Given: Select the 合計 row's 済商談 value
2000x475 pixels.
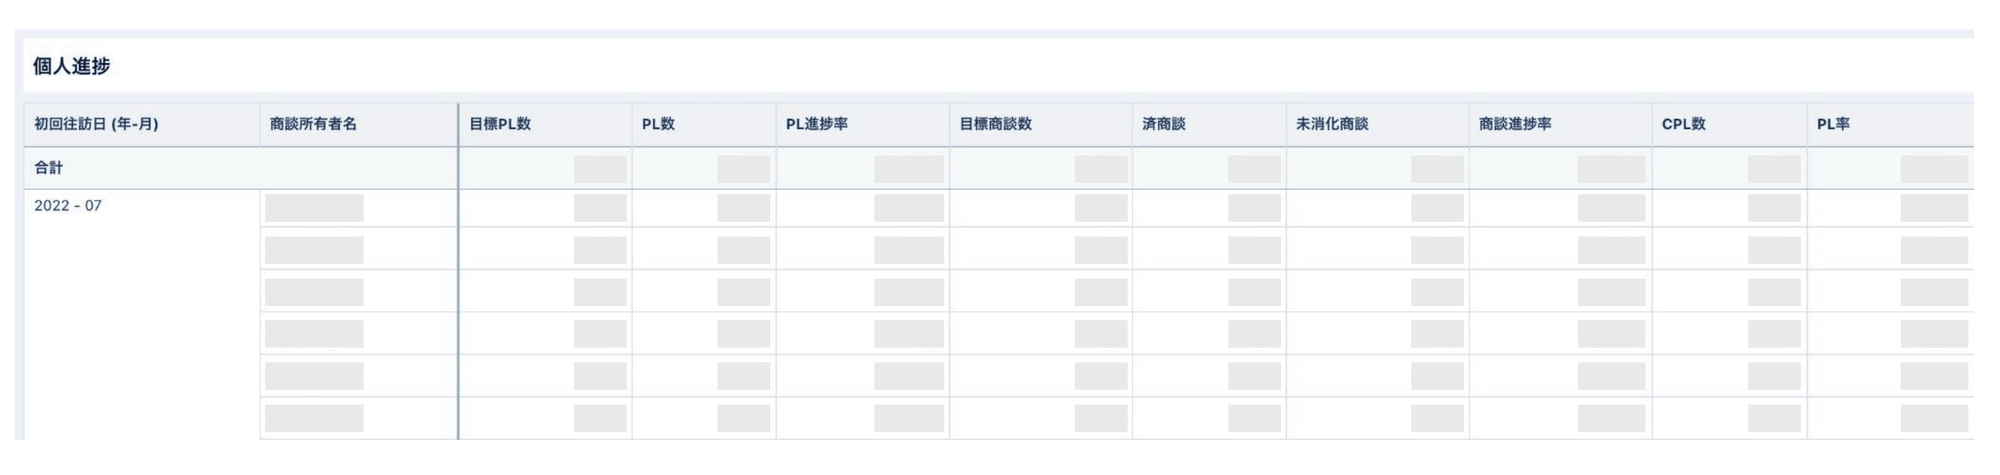Looking at the screenshot, I should pyautogui.click(x=1254, y=169).
